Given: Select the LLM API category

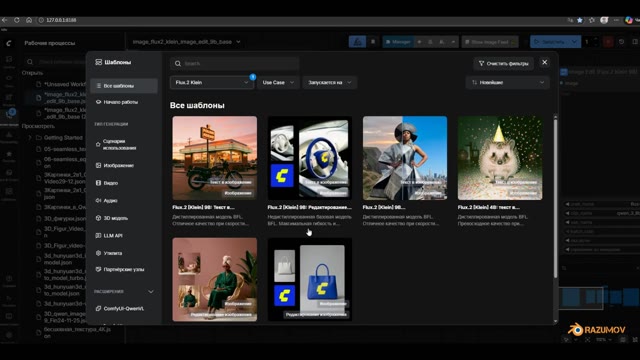Looking at the screenshot, I should tap(124, 236).
